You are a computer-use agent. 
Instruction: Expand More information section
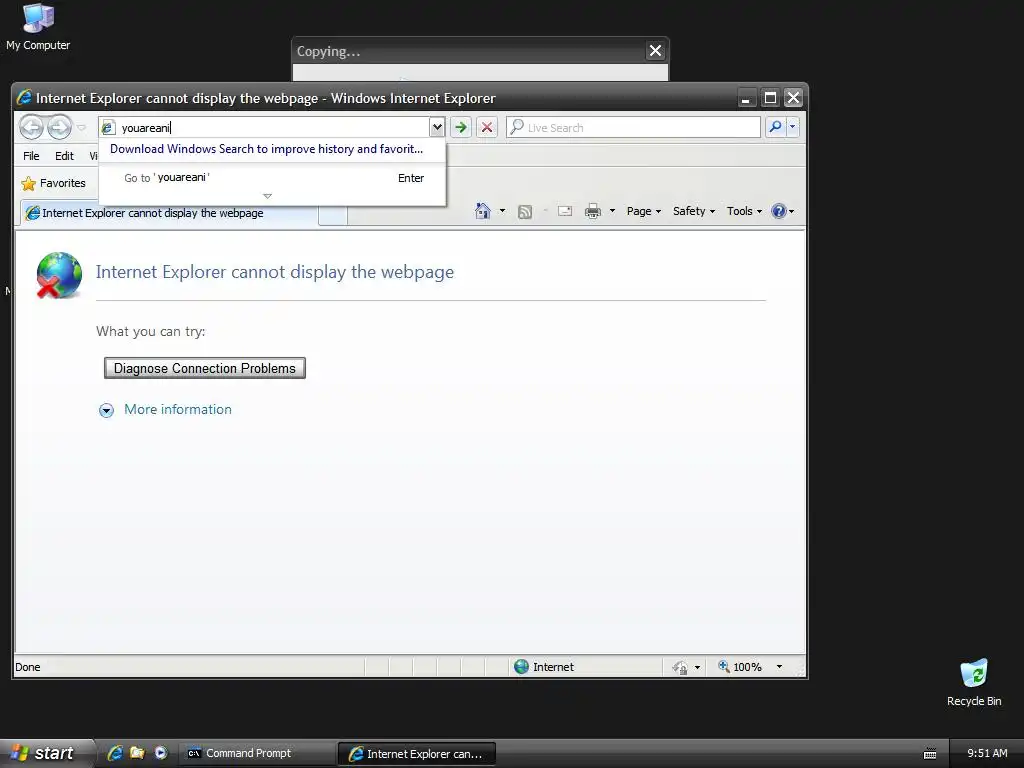coord(106,410)
